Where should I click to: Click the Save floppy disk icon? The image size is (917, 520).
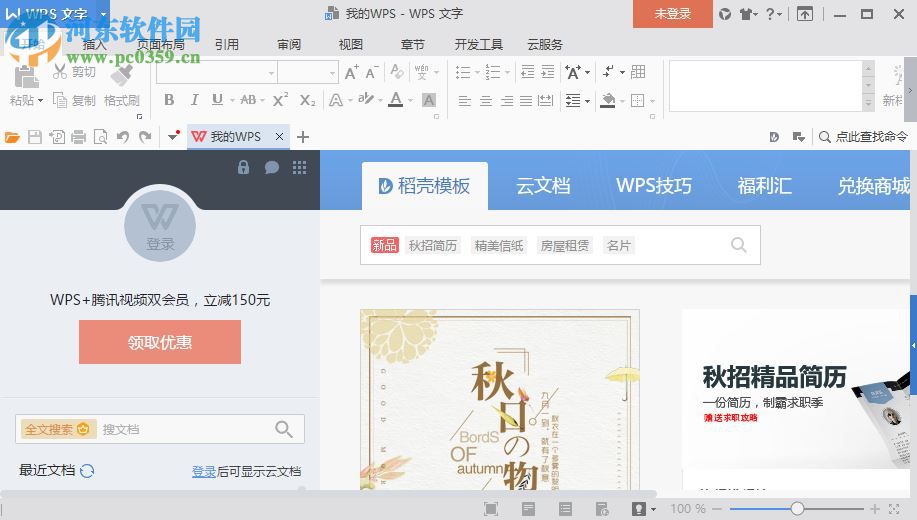35,137
